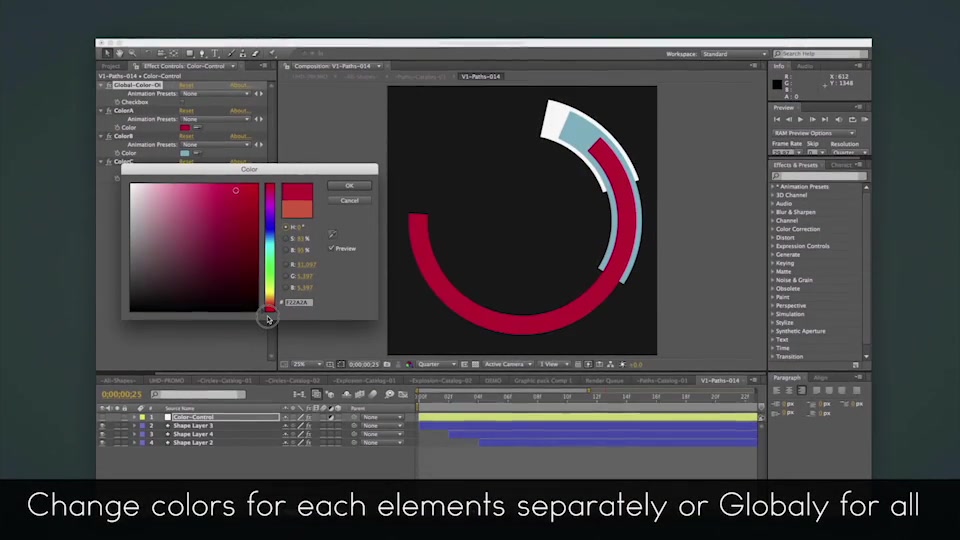
Task: Select the Type text tool
Action: [x=215, y=54]
